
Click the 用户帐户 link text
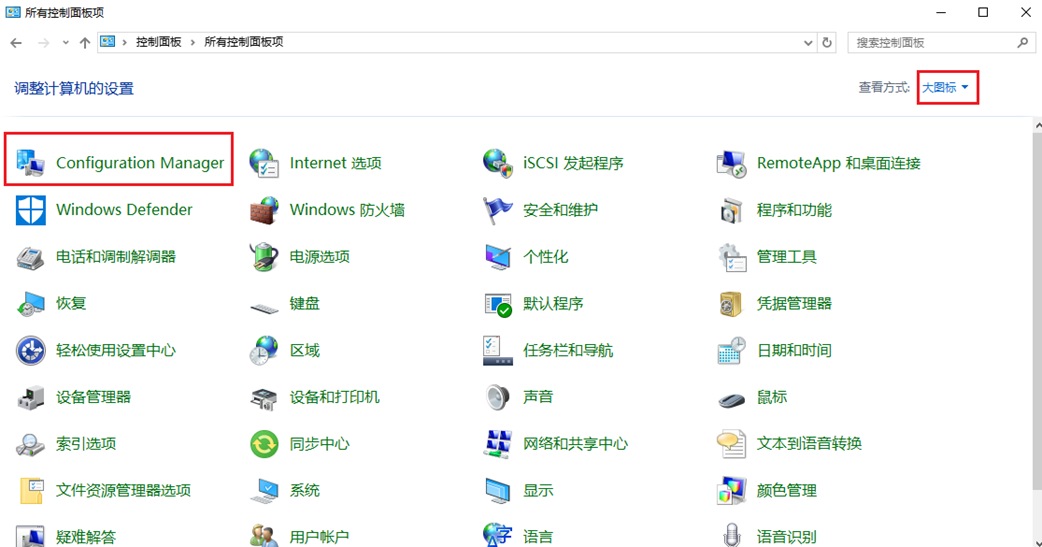(319, 536)
